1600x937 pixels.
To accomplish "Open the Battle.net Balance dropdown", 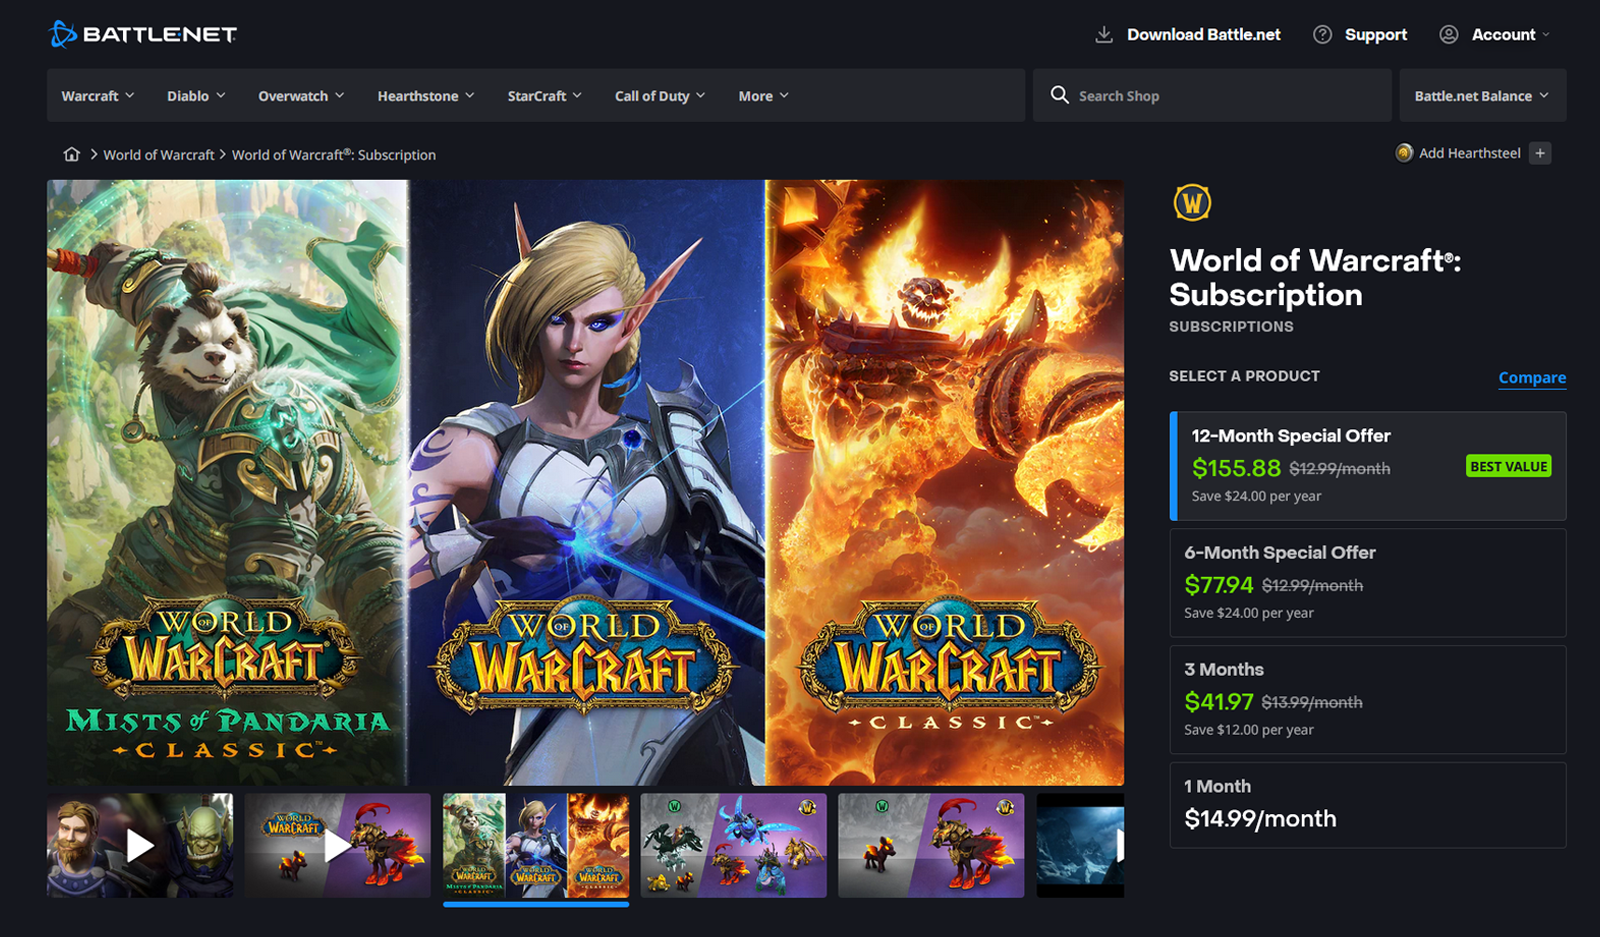I will tap(1482, 96).
